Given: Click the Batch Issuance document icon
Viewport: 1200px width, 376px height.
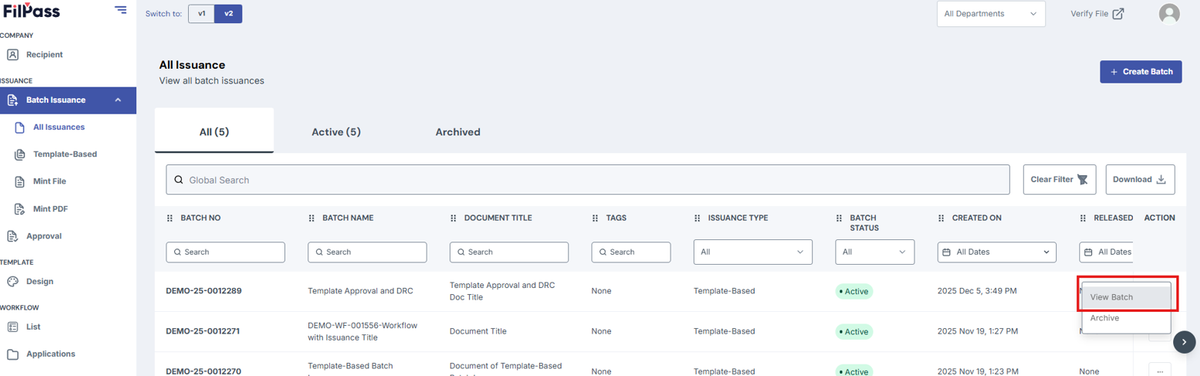Looking at the screenshot, I should point(13,100).
